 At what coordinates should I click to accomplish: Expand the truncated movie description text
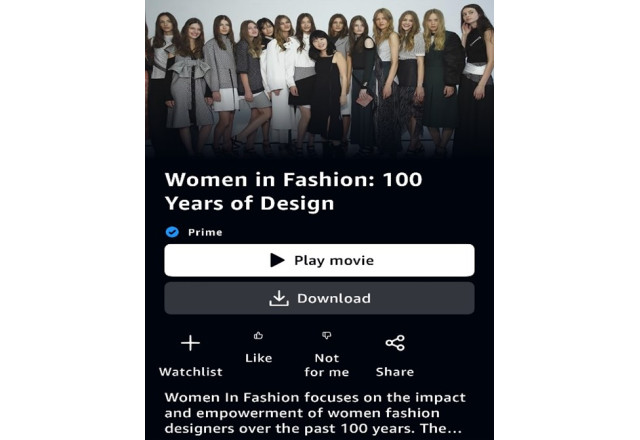click(315, 413)
